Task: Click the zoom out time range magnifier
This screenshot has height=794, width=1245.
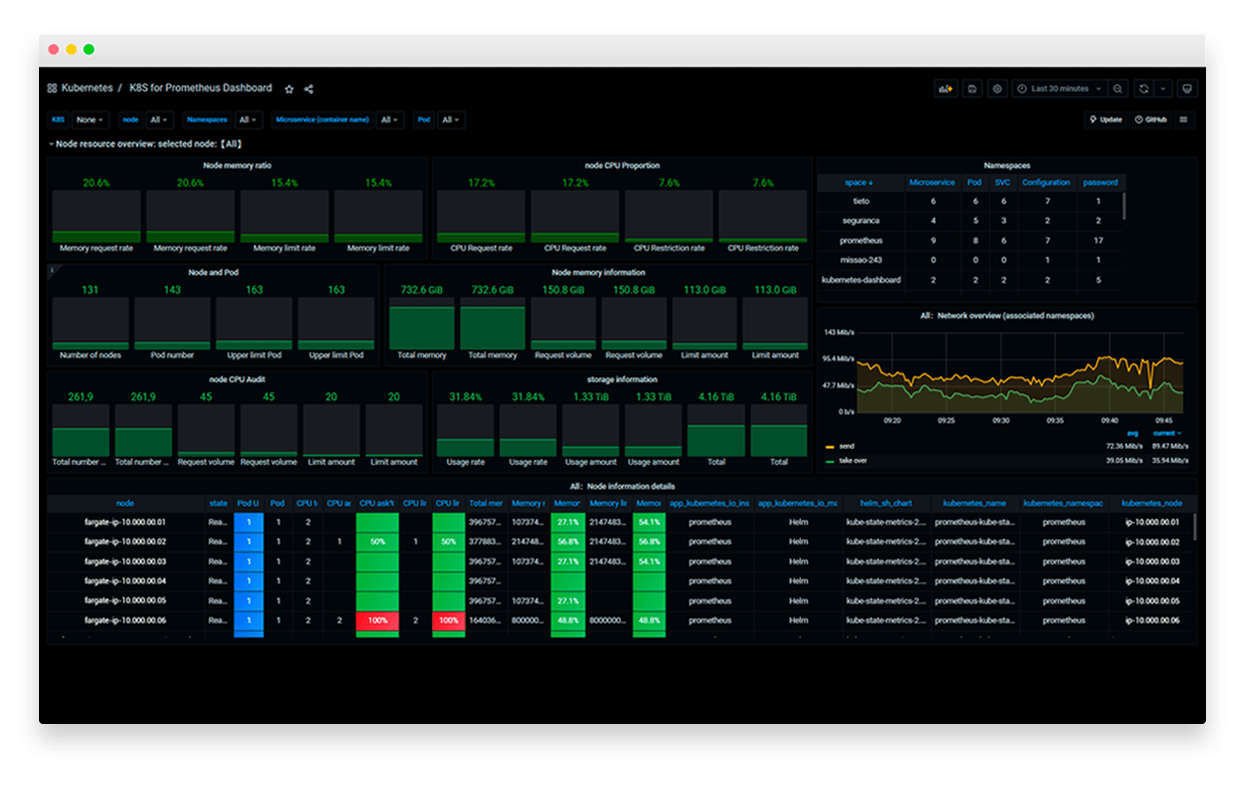Action: coord(1117,88)
